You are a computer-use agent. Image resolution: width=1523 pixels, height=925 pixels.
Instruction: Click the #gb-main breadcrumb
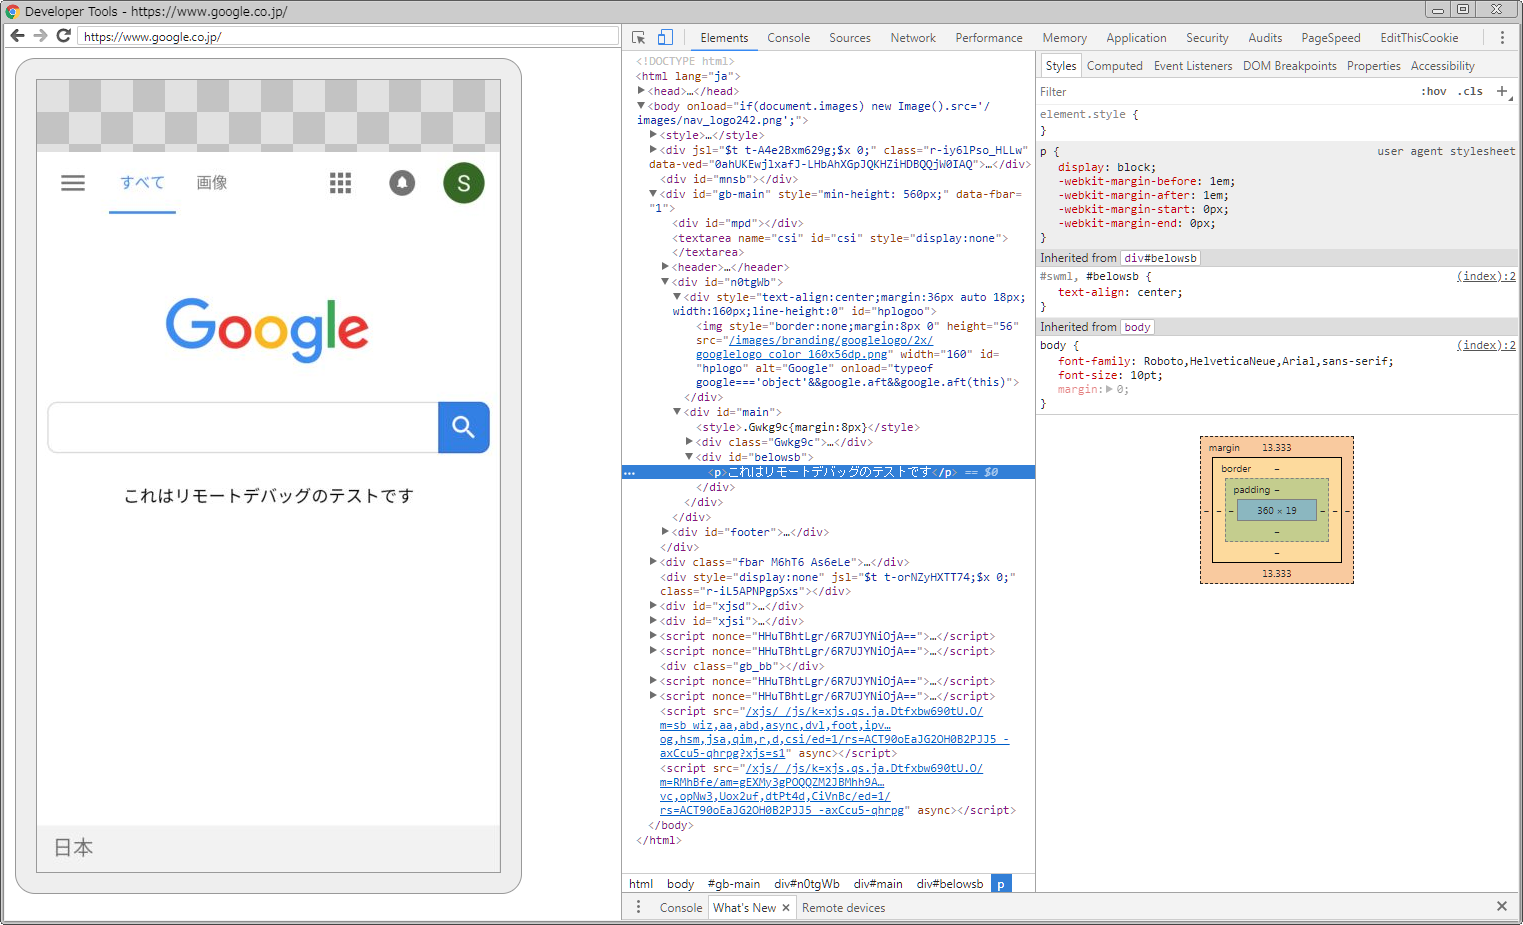734,884
